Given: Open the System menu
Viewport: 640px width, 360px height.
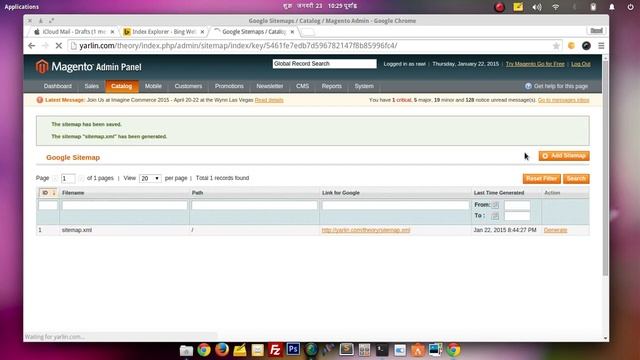Looking at the screenshot, I should (x=364, y=86).
